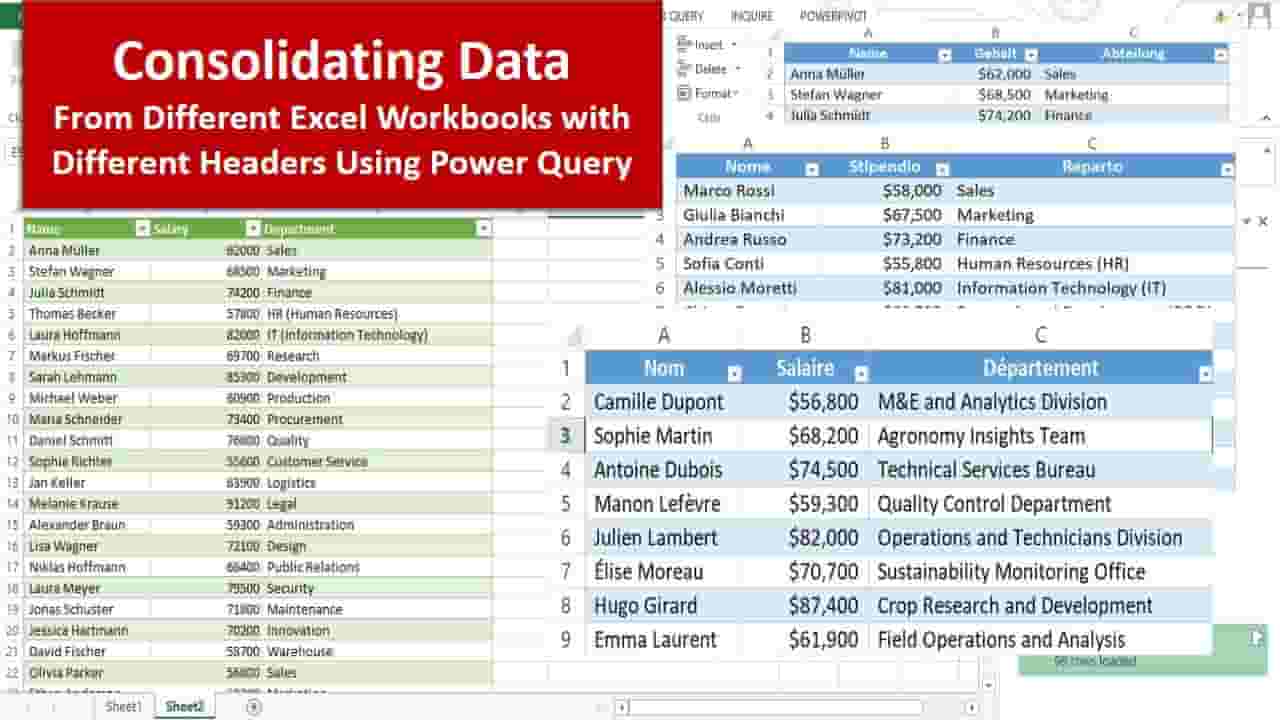Open the Salary column filter dropdown
Viewport: 1280px width, 720px height.
pos(253,229)
